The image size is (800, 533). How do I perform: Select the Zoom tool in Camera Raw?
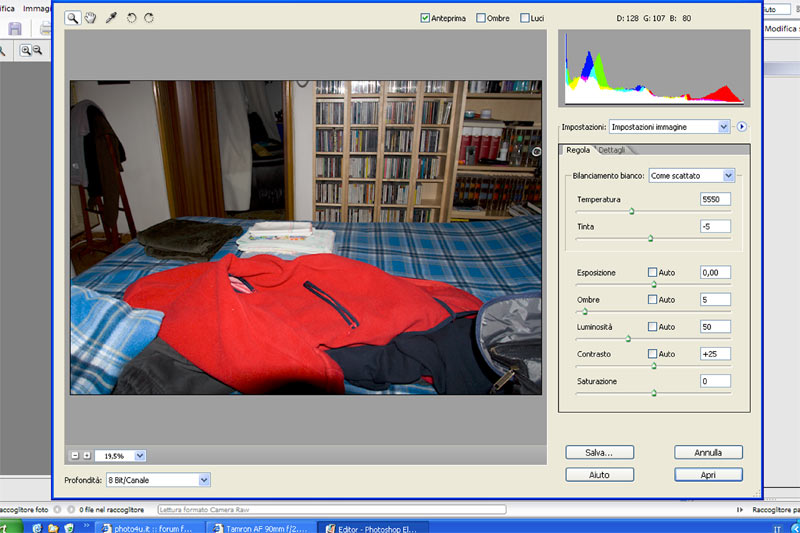72,18
